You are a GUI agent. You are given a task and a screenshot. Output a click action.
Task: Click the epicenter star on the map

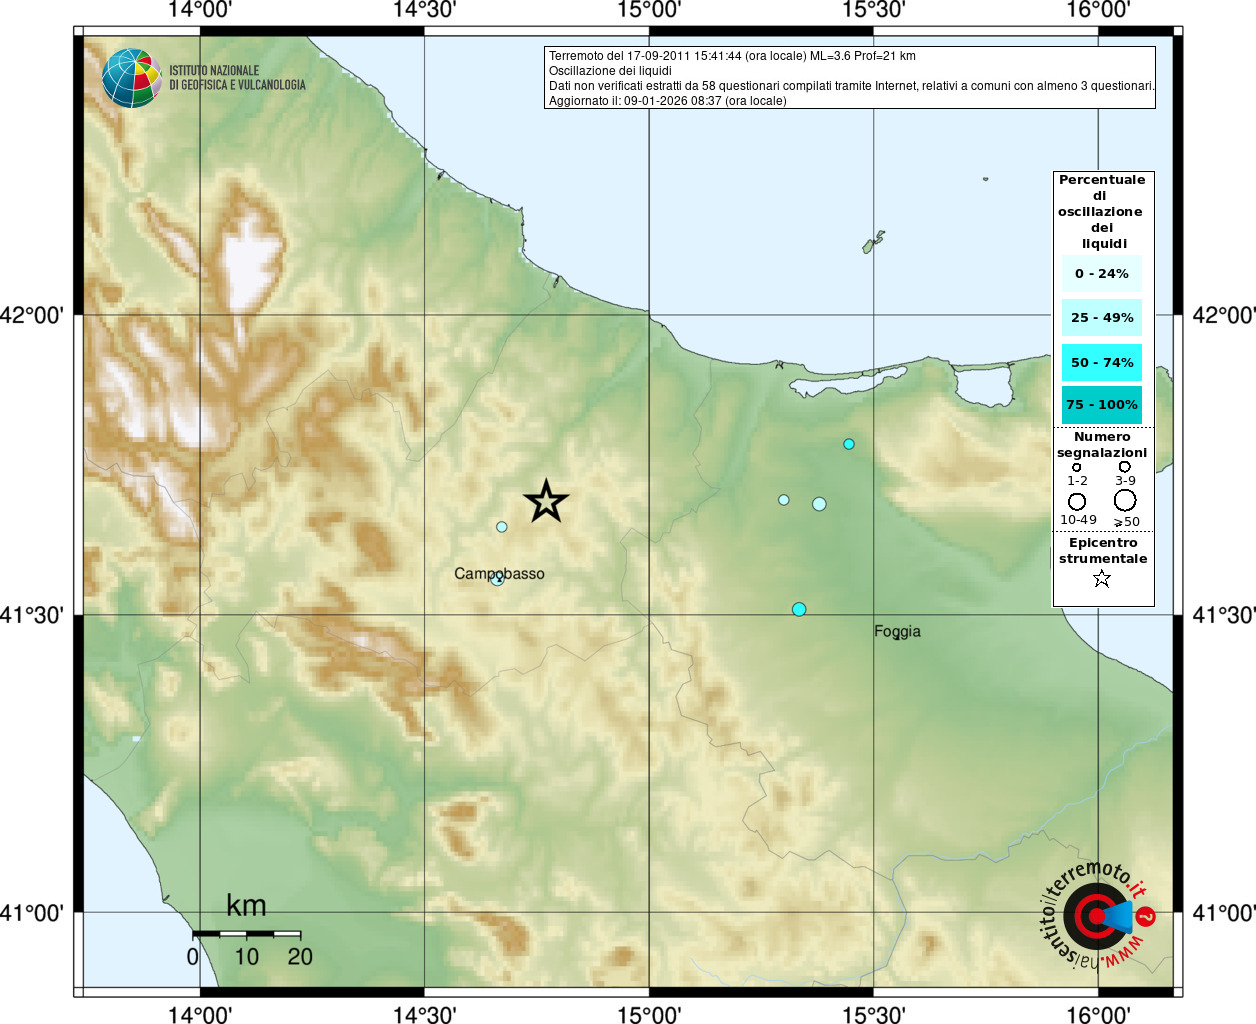point(546,501)
